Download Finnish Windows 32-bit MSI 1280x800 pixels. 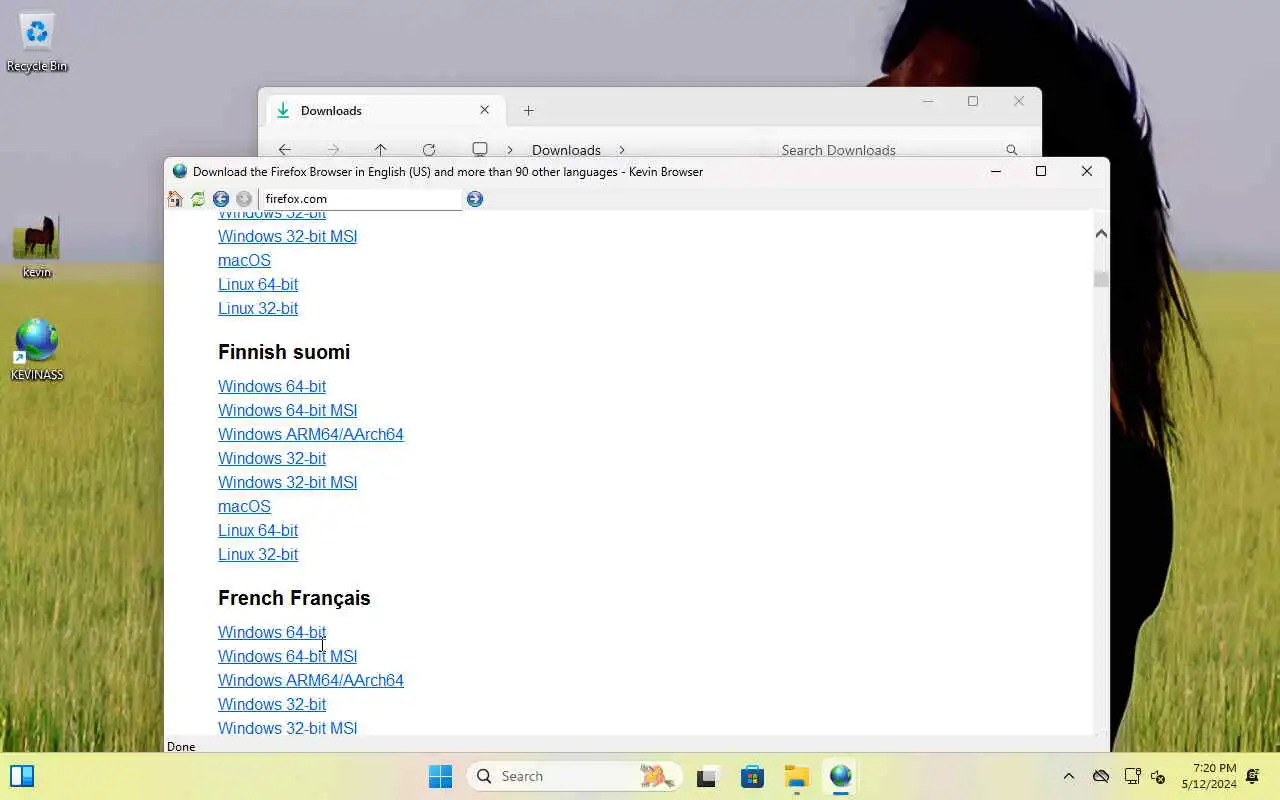287,482
